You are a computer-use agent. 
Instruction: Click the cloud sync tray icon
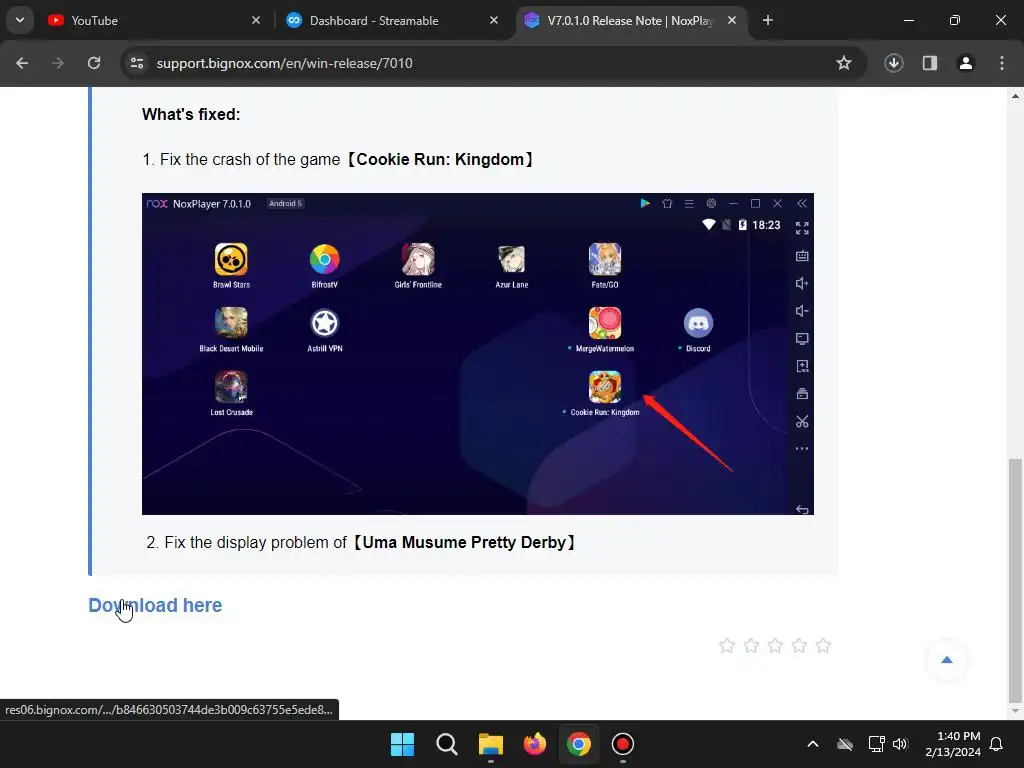pyautogui.click(x=845, y=744)
